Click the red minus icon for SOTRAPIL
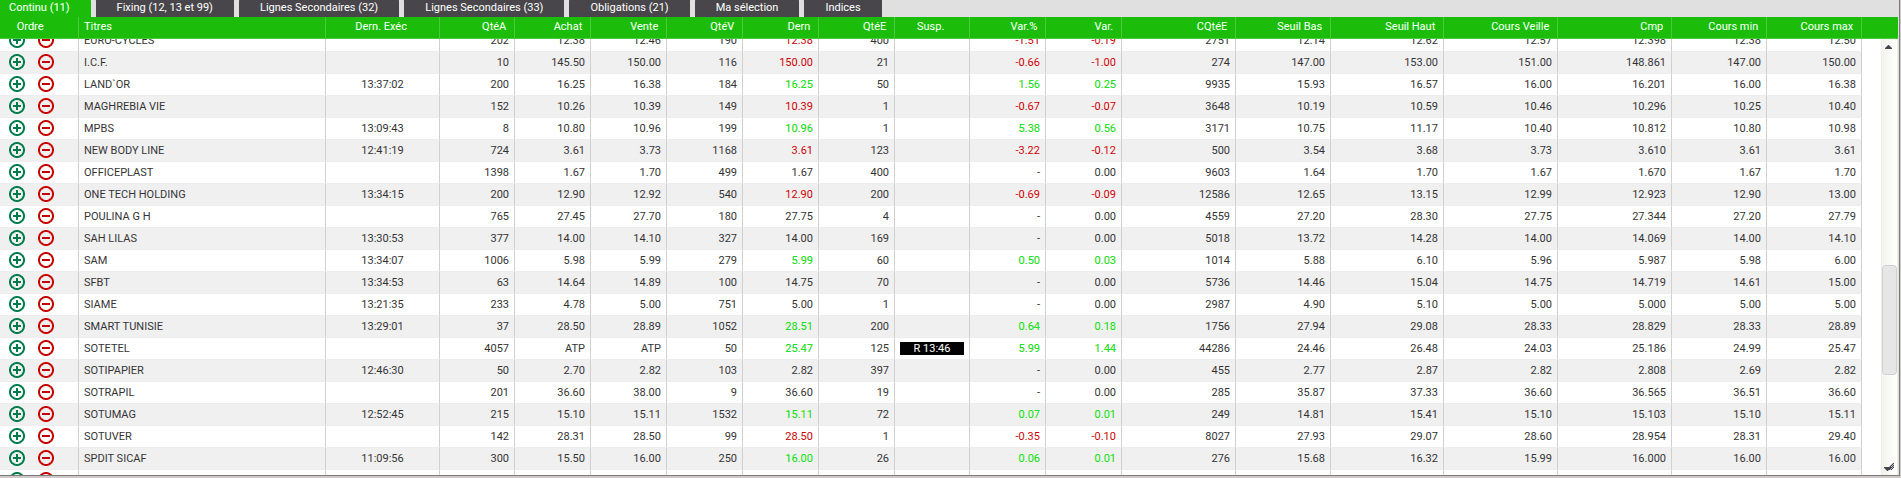 point(46,392)
